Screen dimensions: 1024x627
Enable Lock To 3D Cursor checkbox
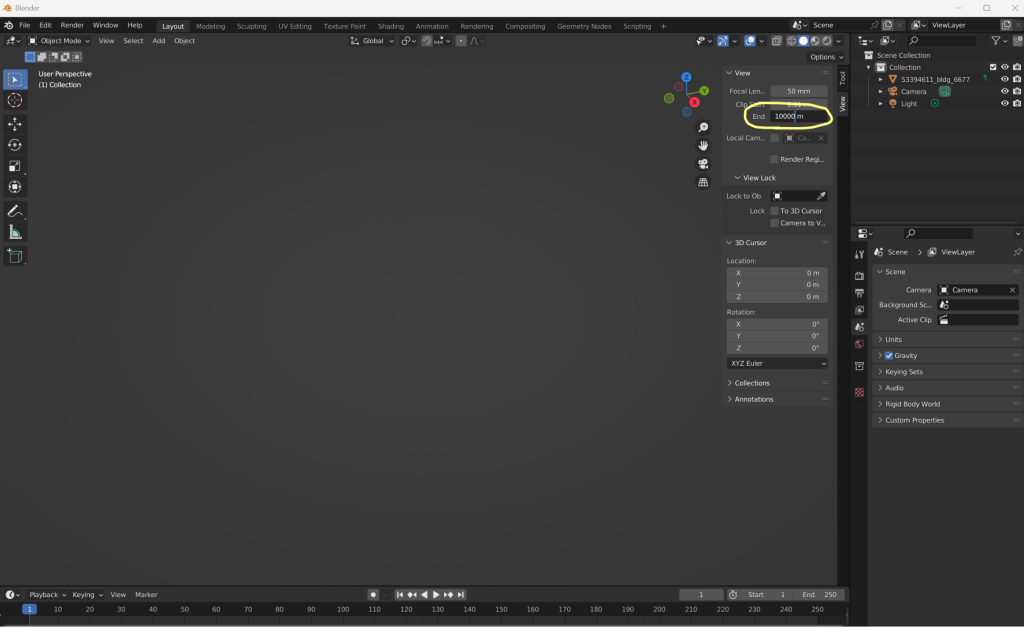(774, 211)
